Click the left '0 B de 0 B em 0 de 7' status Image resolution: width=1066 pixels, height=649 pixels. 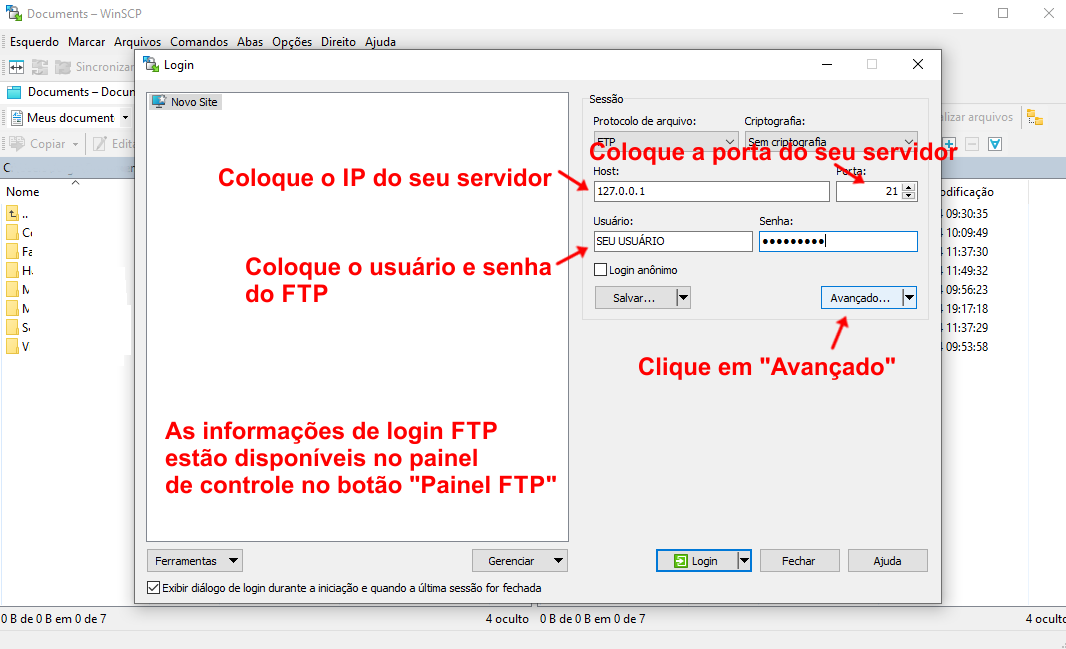pyautogui.click(x=54, y=618)
